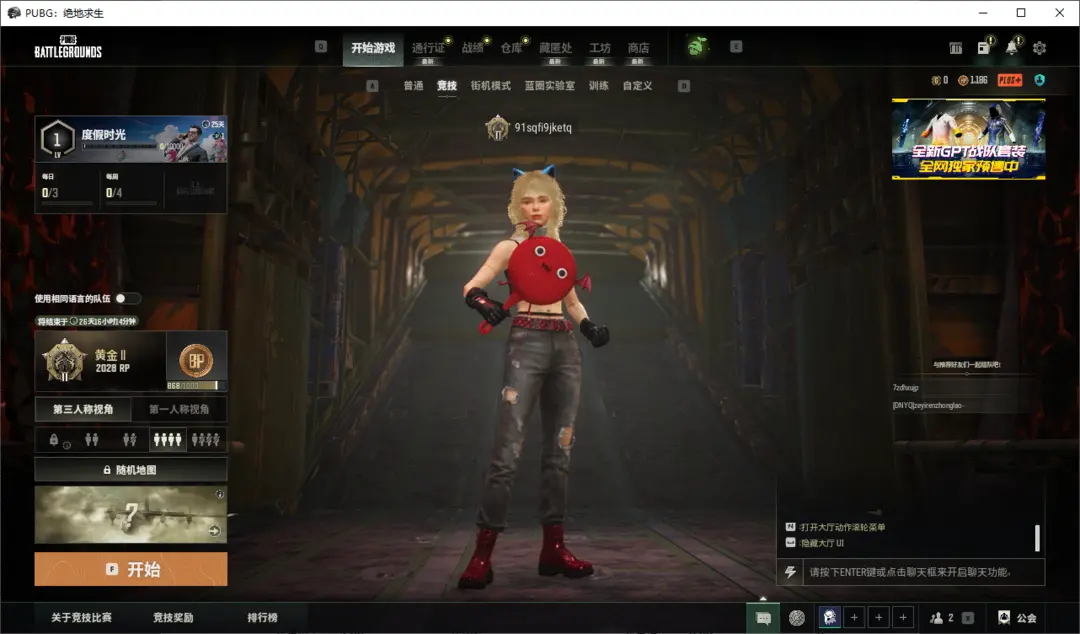Select two-player duo team size
1080x634 pixels.
click(92, 440)
